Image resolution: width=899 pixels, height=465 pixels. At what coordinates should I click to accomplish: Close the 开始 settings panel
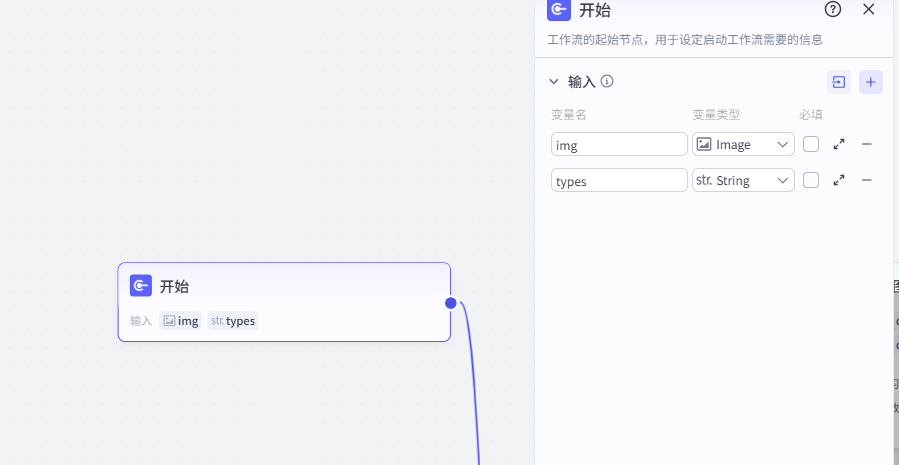[x=869, y=9]
